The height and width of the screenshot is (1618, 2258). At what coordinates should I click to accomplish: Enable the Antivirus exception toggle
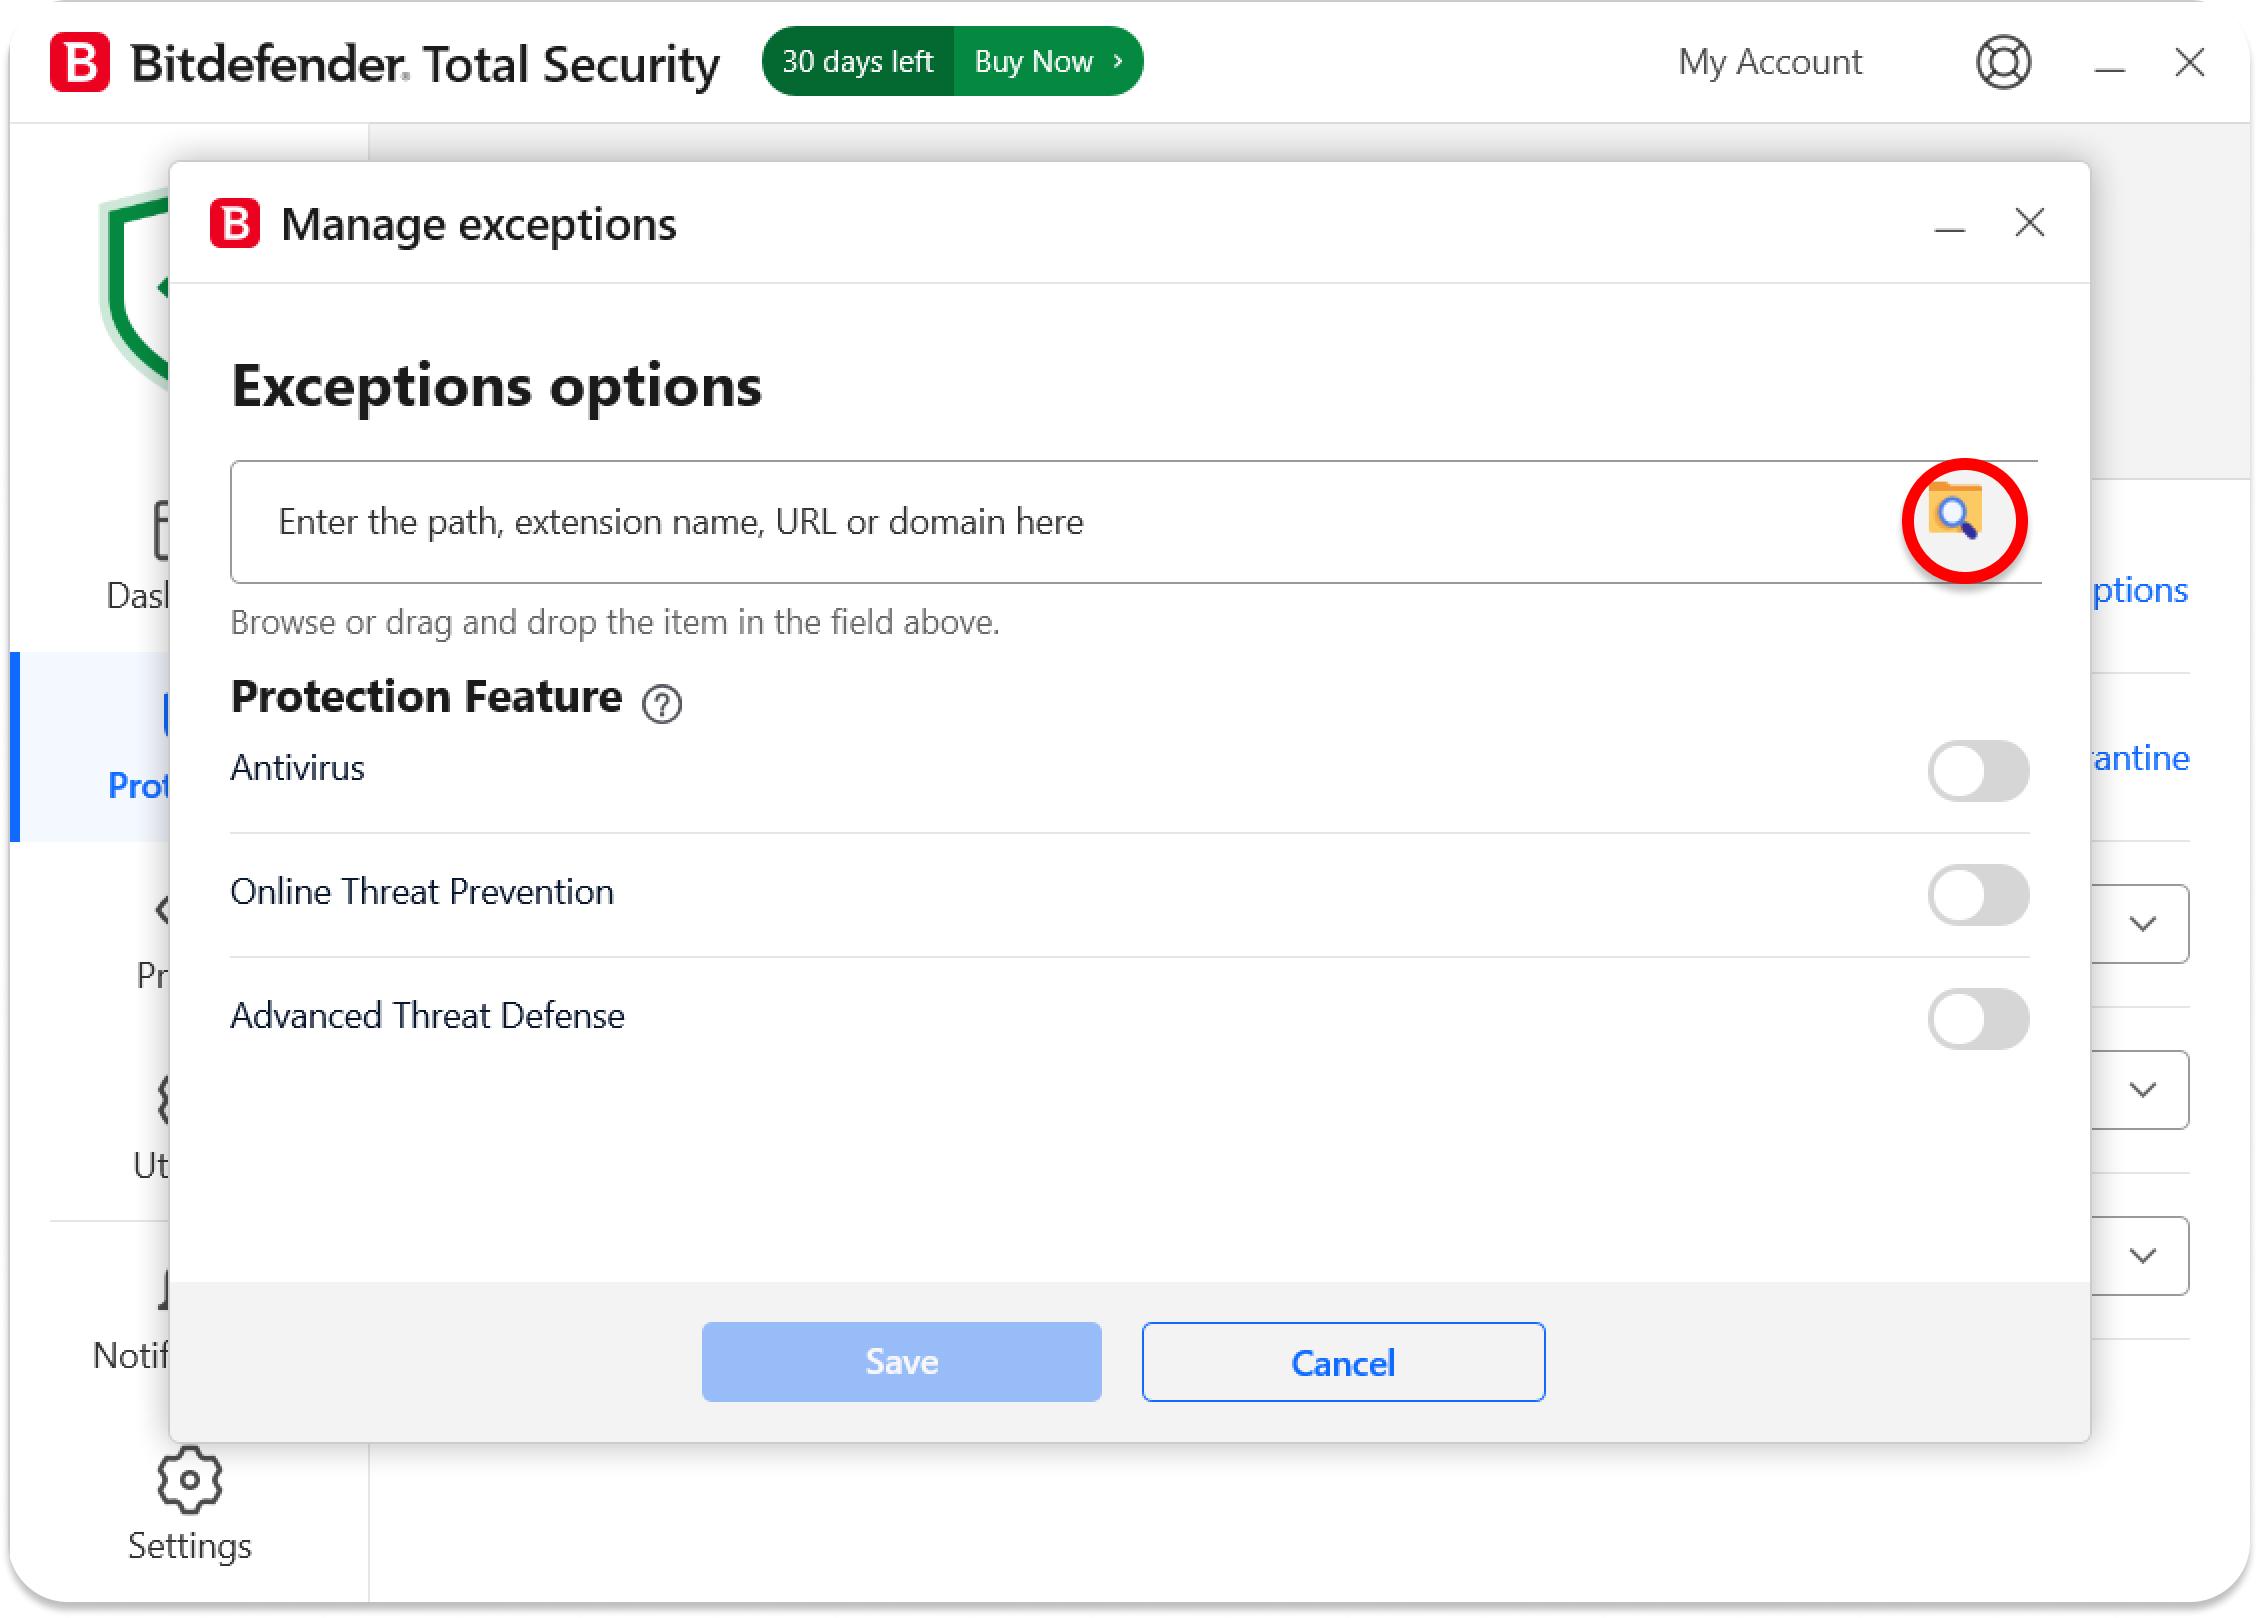click(1977, 771)
